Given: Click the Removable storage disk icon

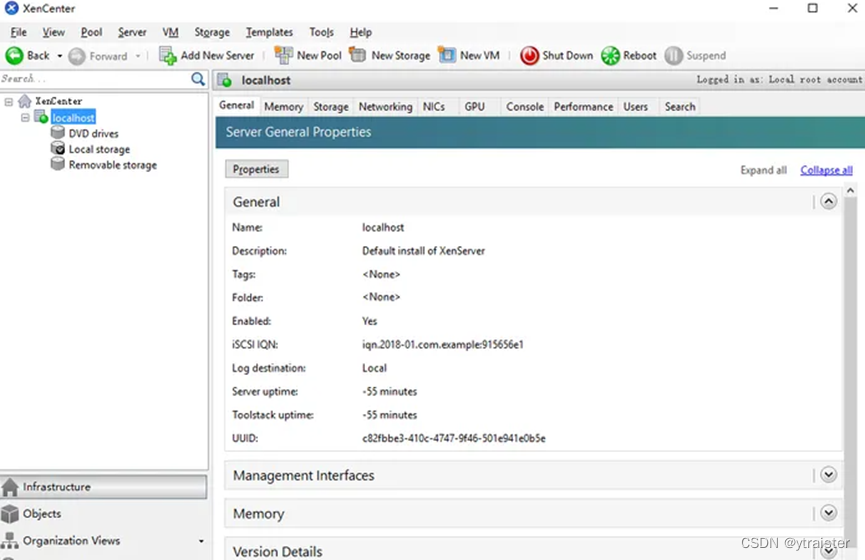Looking at the screenshot, I should coord(57,164).
